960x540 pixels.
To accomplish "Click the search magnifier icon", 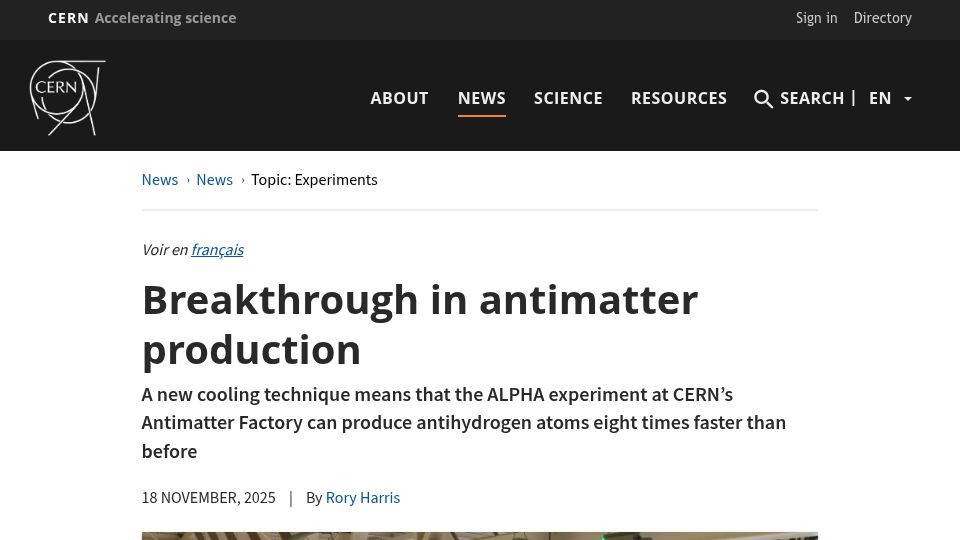I will tap(763, 99).
